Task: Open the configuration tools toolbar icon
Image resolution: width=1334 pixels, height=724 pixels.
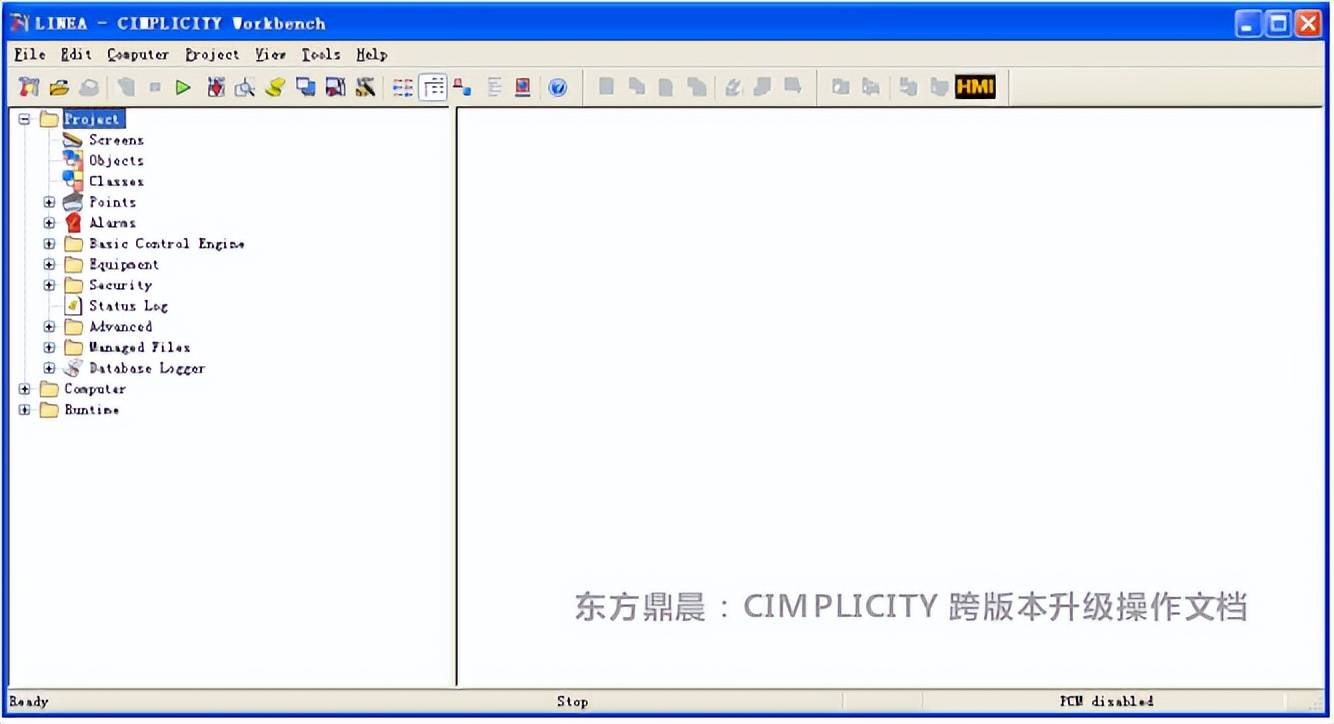Action: click(x=364, y=87)
